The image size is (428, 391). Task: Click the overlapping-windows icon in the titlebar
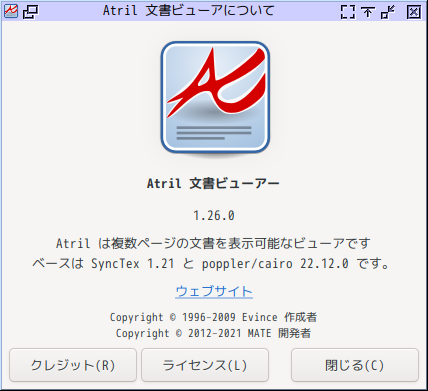point(30,12)
